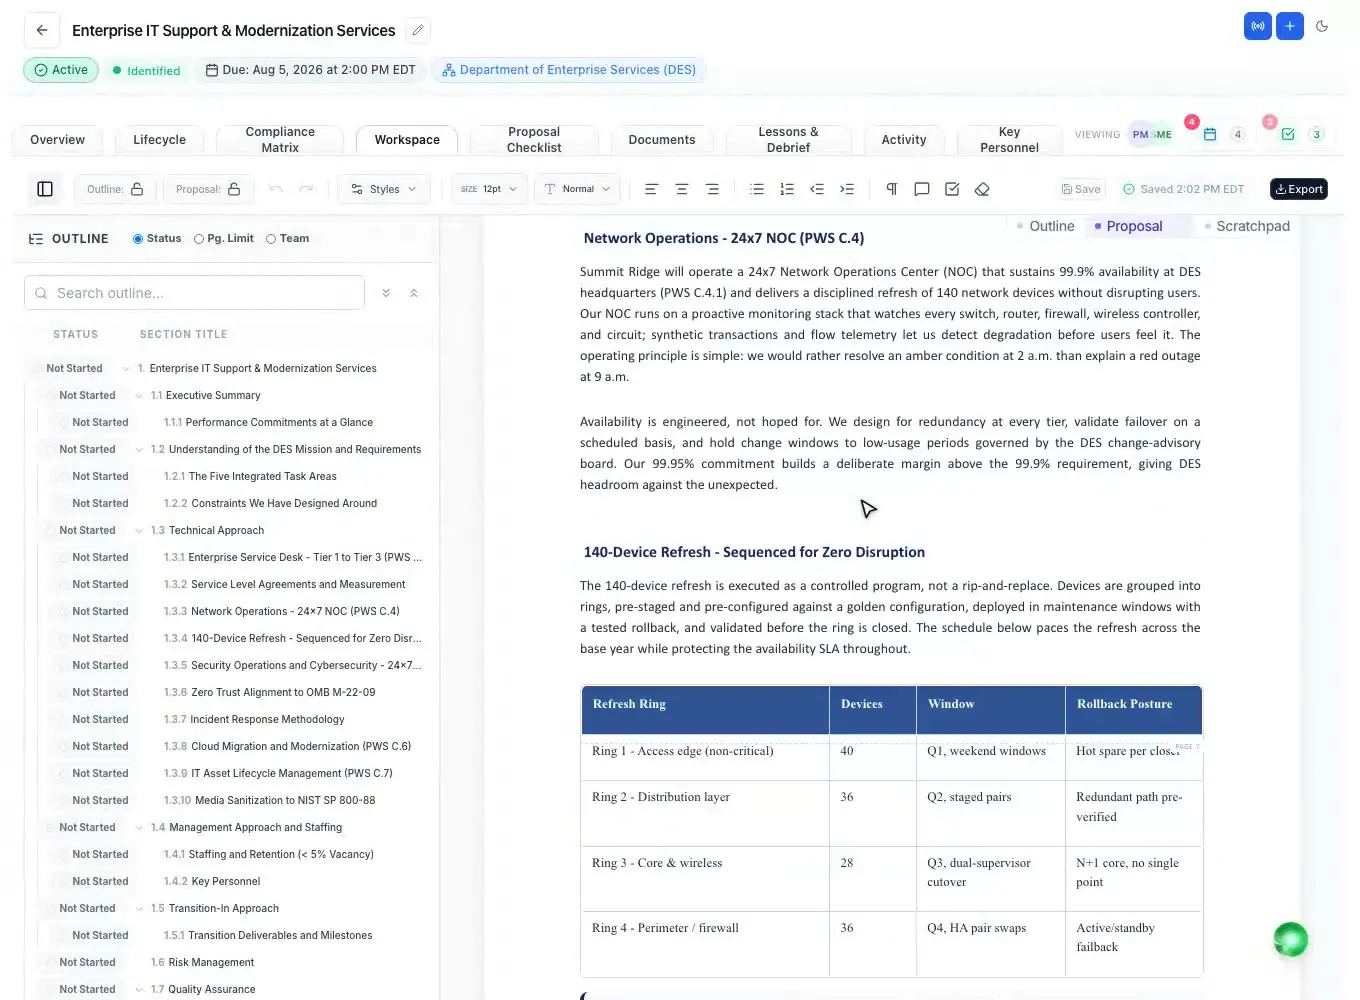Open the Overview tab

click(57, 140)
